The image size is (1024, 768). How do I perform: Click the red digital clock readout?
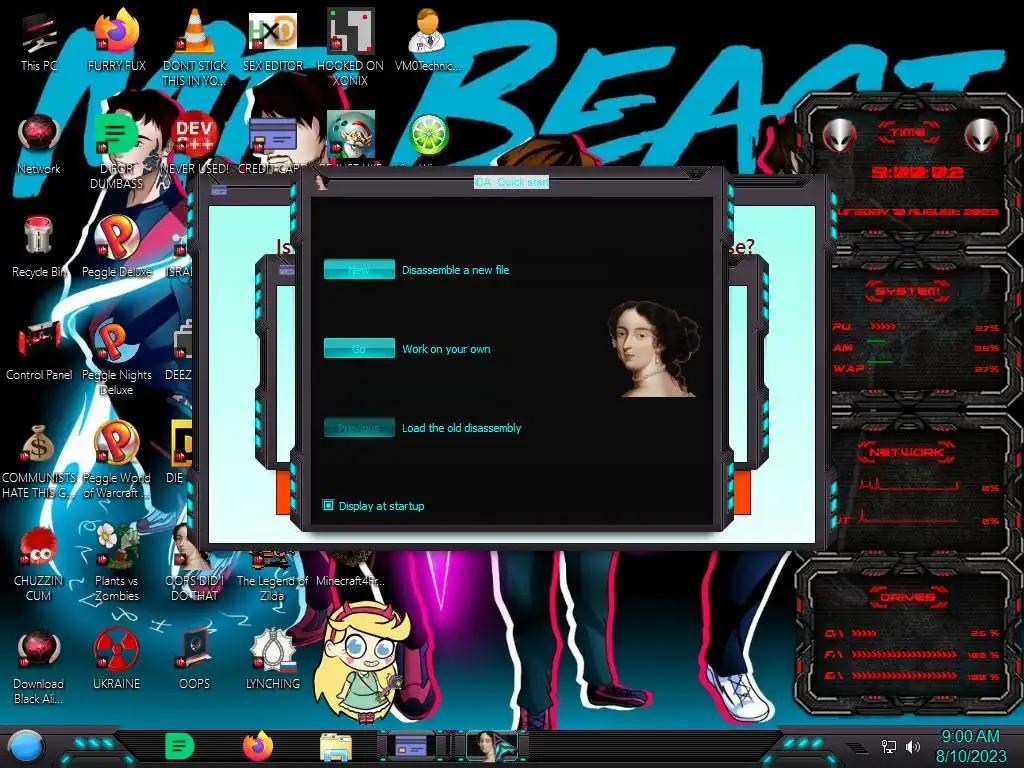917,172
